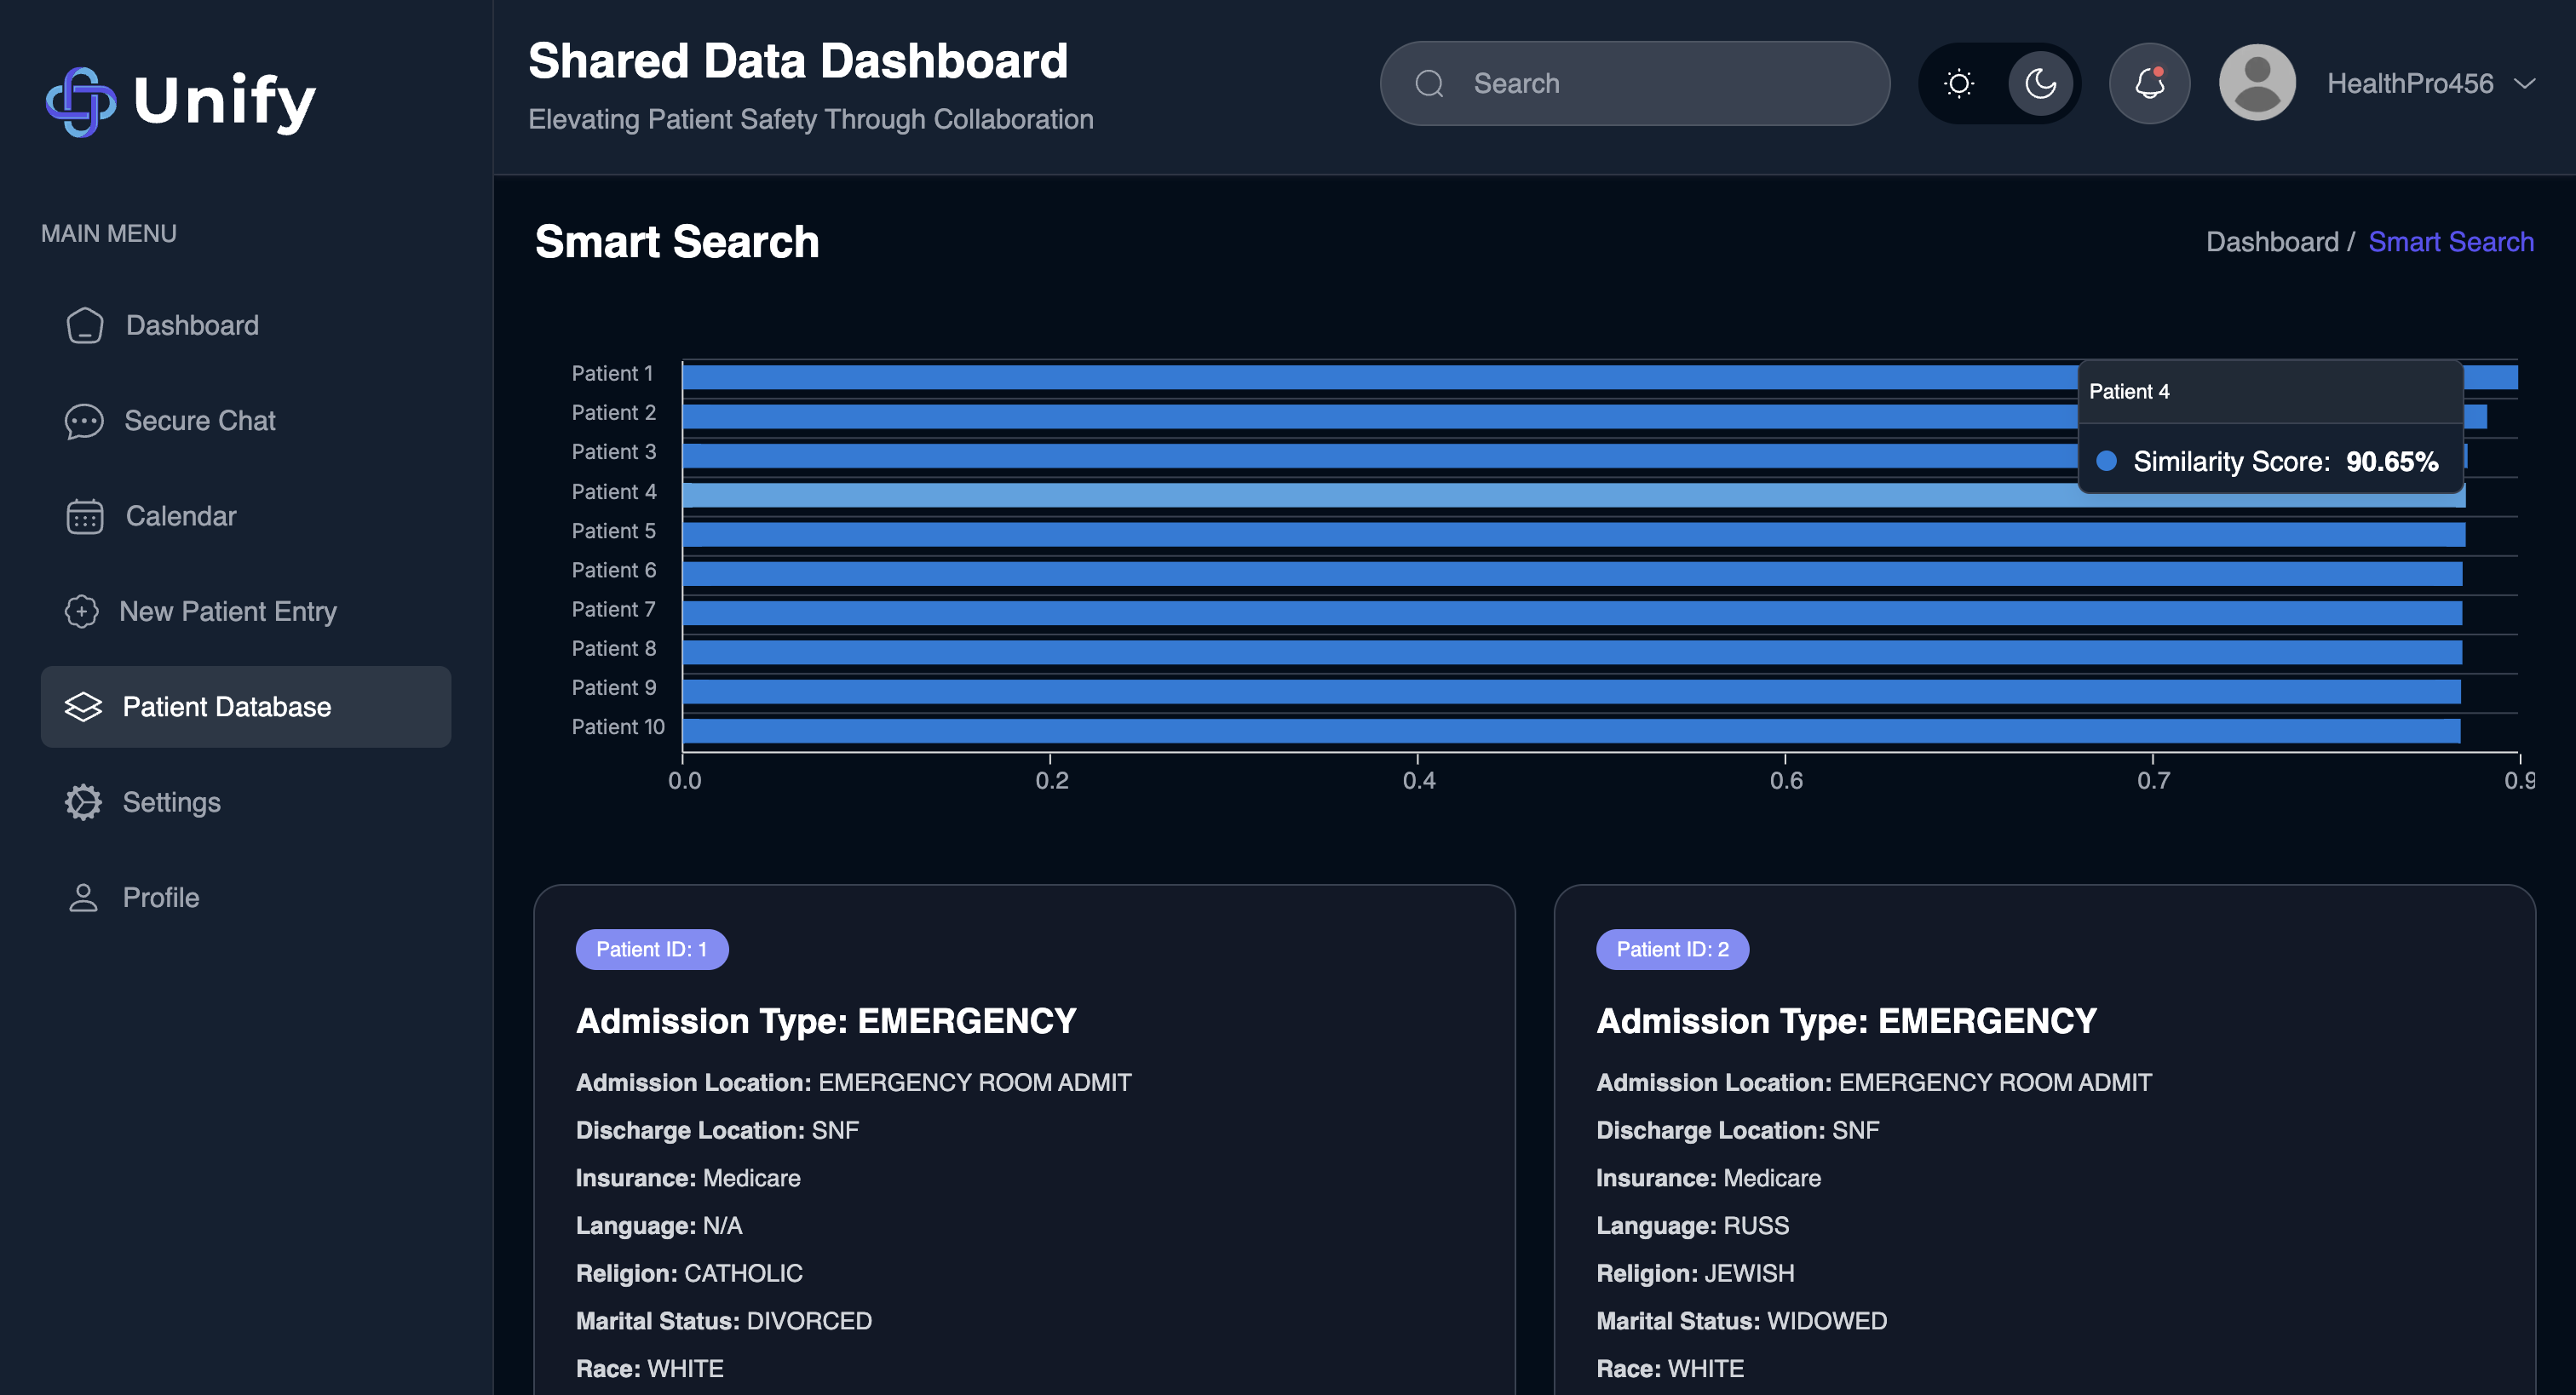Switch to light mode sun toggle
Image resolution: width=2576 pixels, height=1395 pixels.
(x=1958, y=83)
